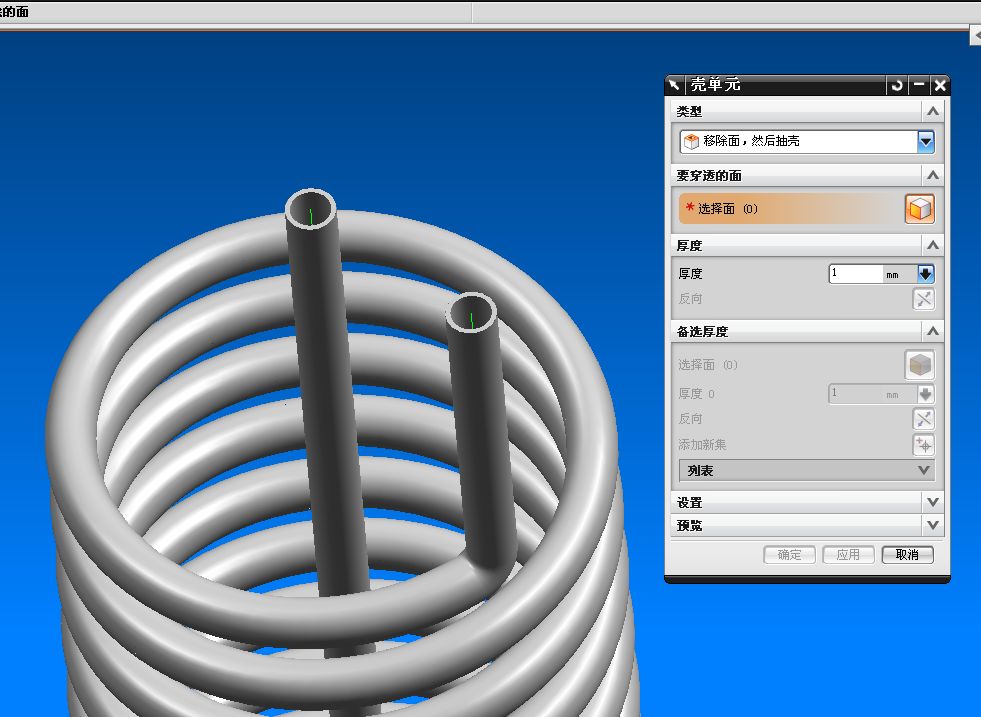Collapse the 厚度 section

click(x=932, y=245)
